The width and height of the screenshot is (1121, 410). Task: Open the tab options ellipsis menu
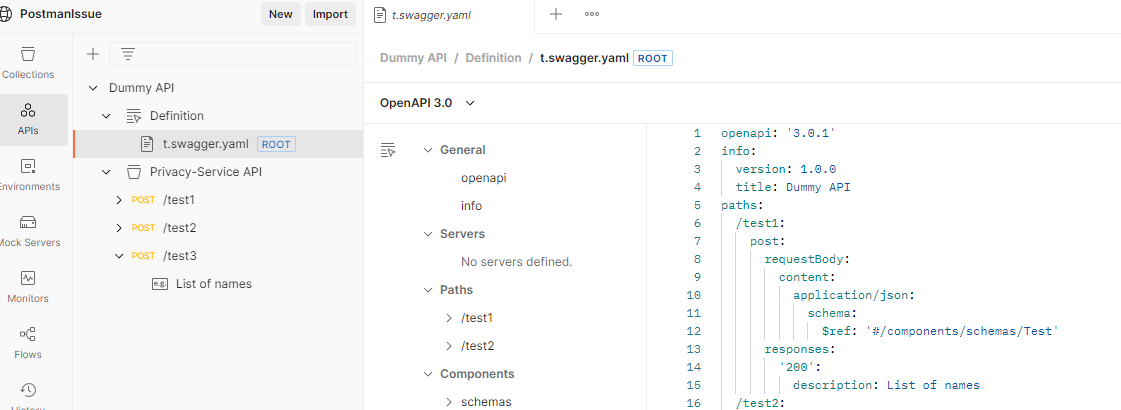(592, 14)
